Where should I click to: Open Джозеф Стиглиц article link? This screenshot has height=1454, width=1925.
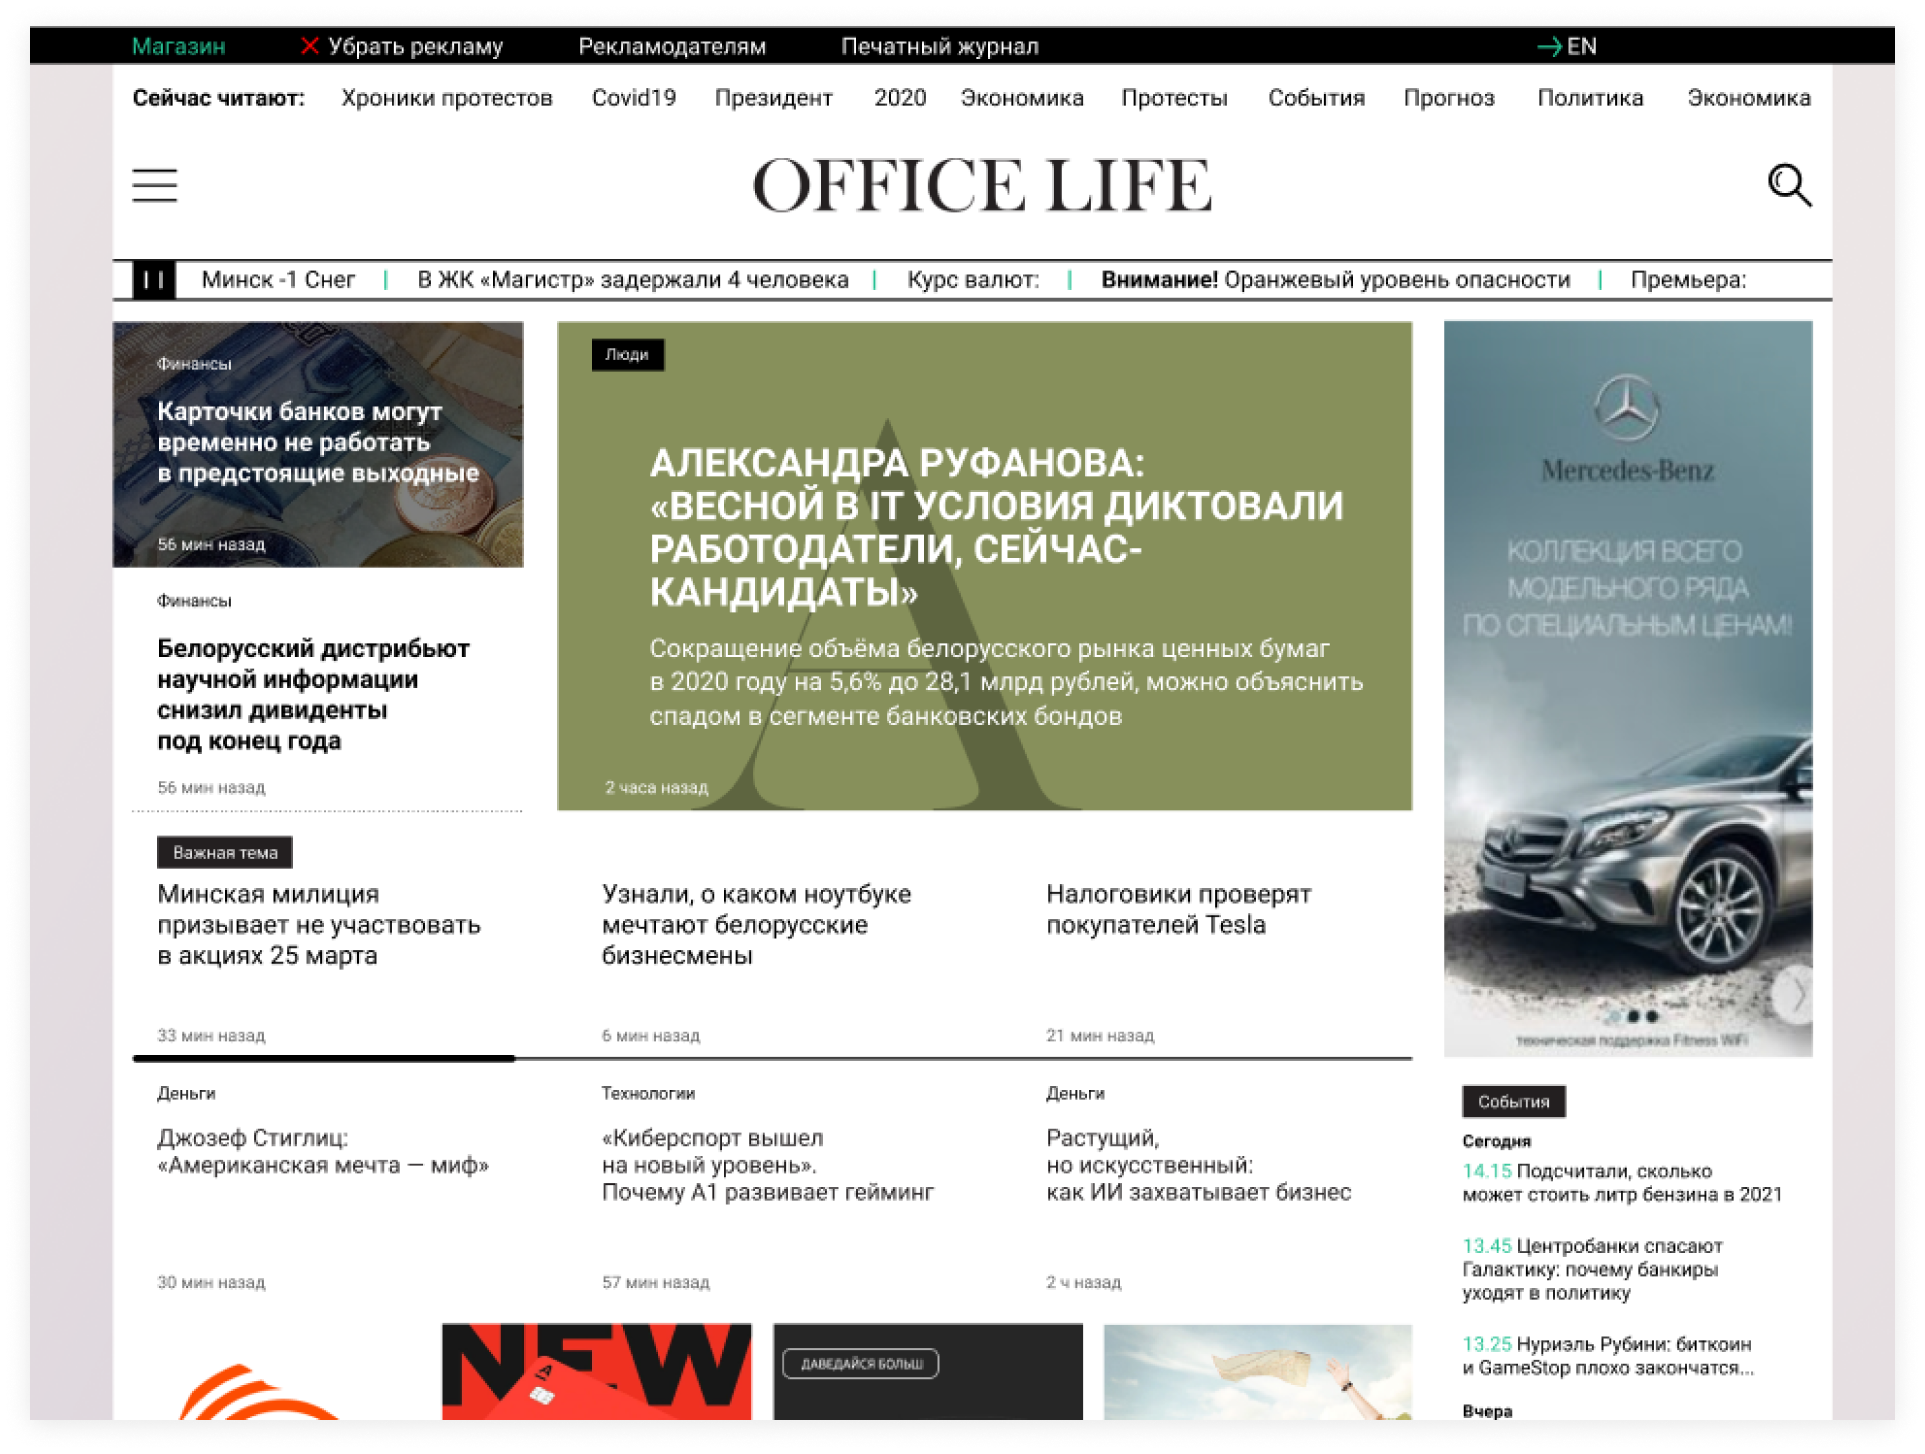click(322, 1151)
